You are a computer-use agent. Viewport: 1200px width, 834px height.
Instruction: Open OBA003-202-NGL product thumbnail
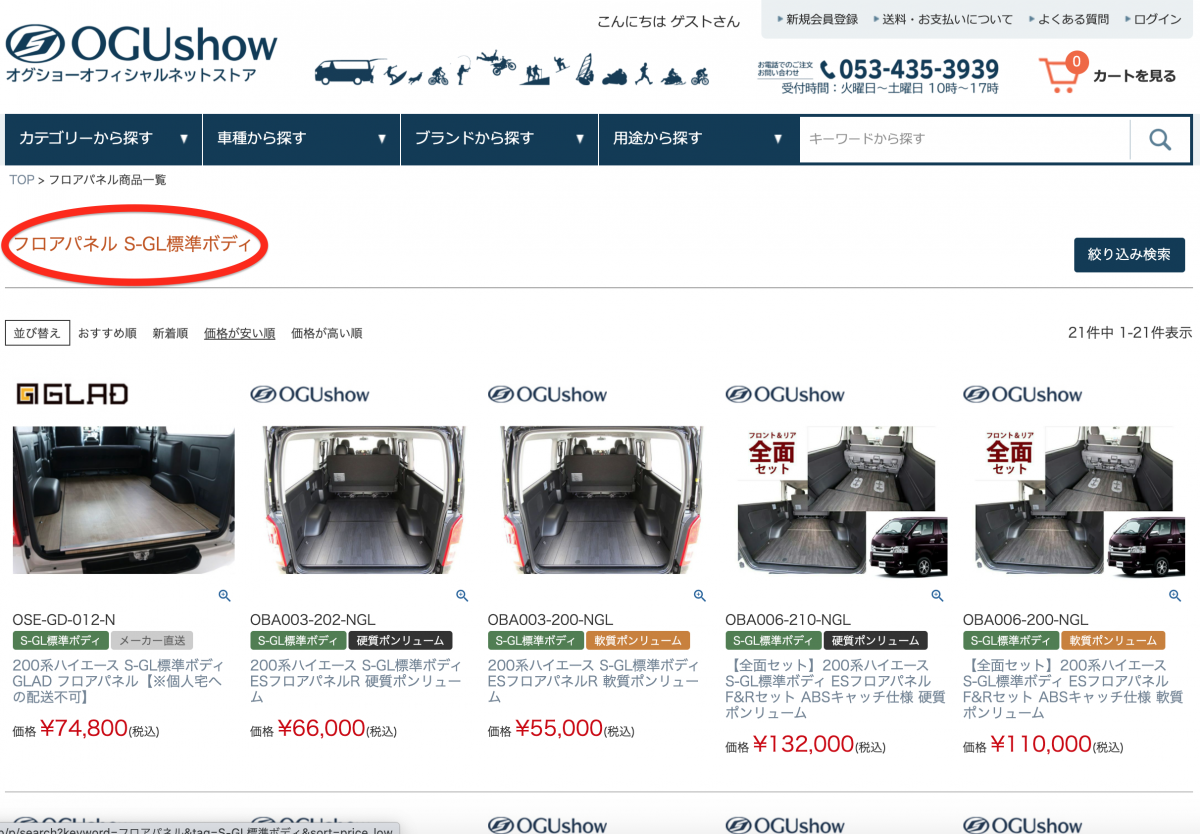pyautogui.click(x=363, y=500)
